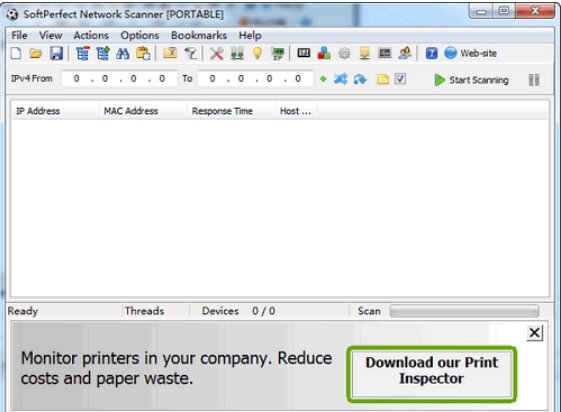Click the save floppy disk icon
Image resolution: width=561 pixels, height=412 pixels.
56,54
